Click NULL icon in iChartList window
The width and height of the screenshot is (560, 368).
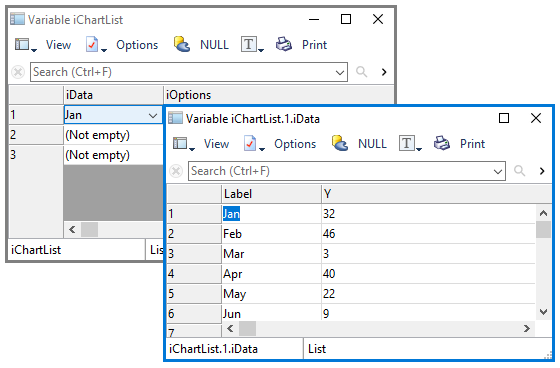click(182, 45)
